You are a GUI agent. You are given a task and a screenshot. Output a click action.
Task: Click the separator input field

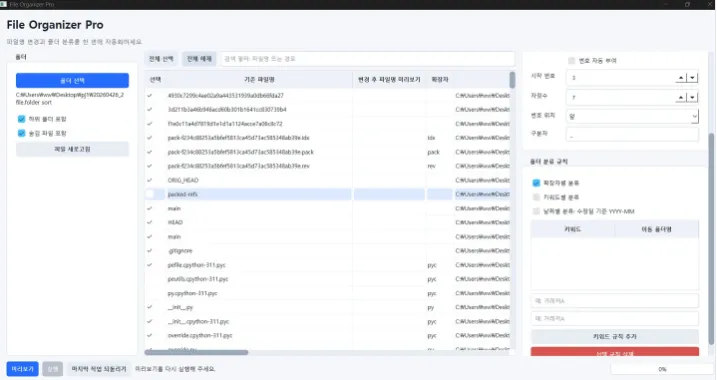(x=632, y=135)
